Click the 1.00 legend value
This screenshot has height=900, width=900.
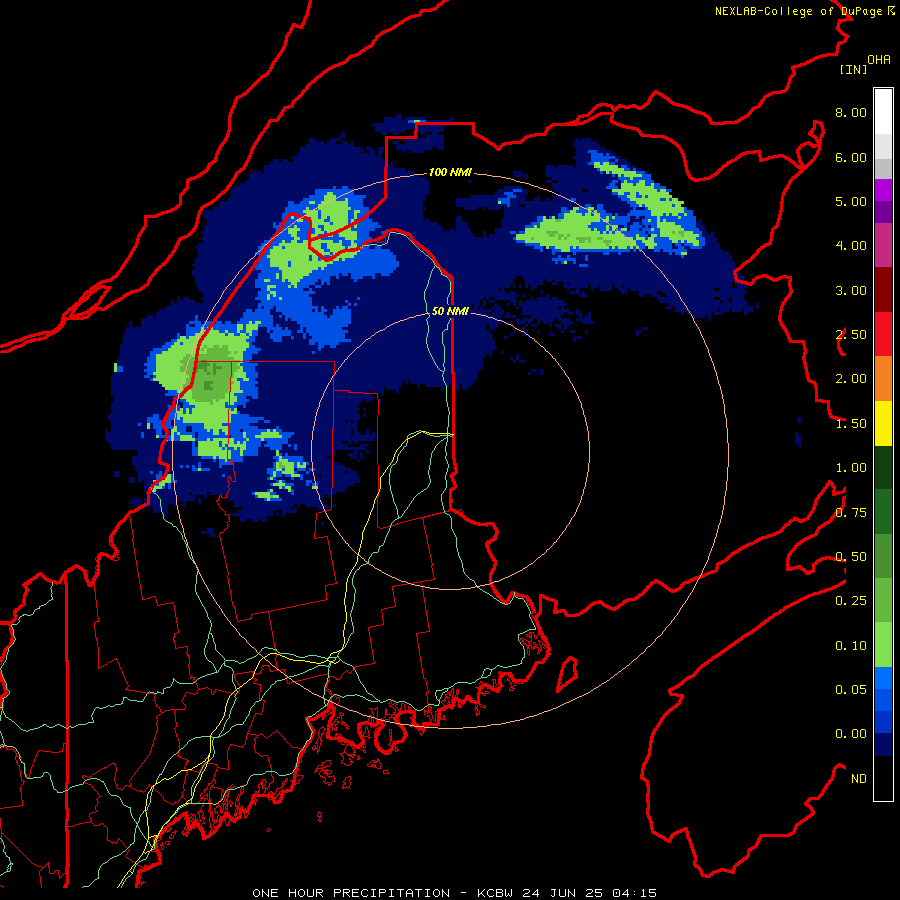pyautogui.click(x=851, y=468)
